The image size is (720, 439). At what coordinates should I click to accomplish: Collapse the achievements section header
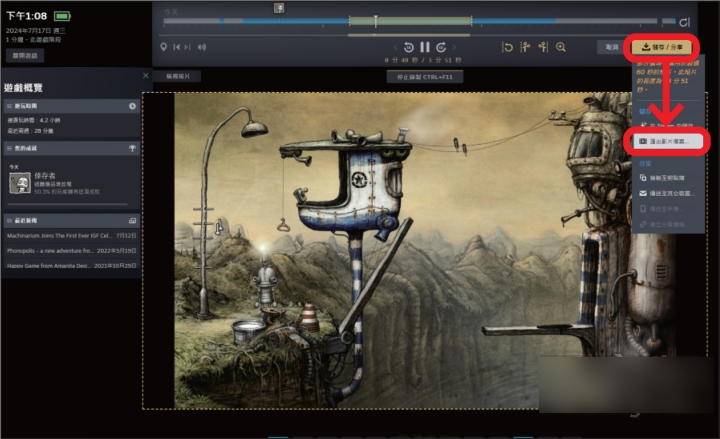click(x=72, y=148)
